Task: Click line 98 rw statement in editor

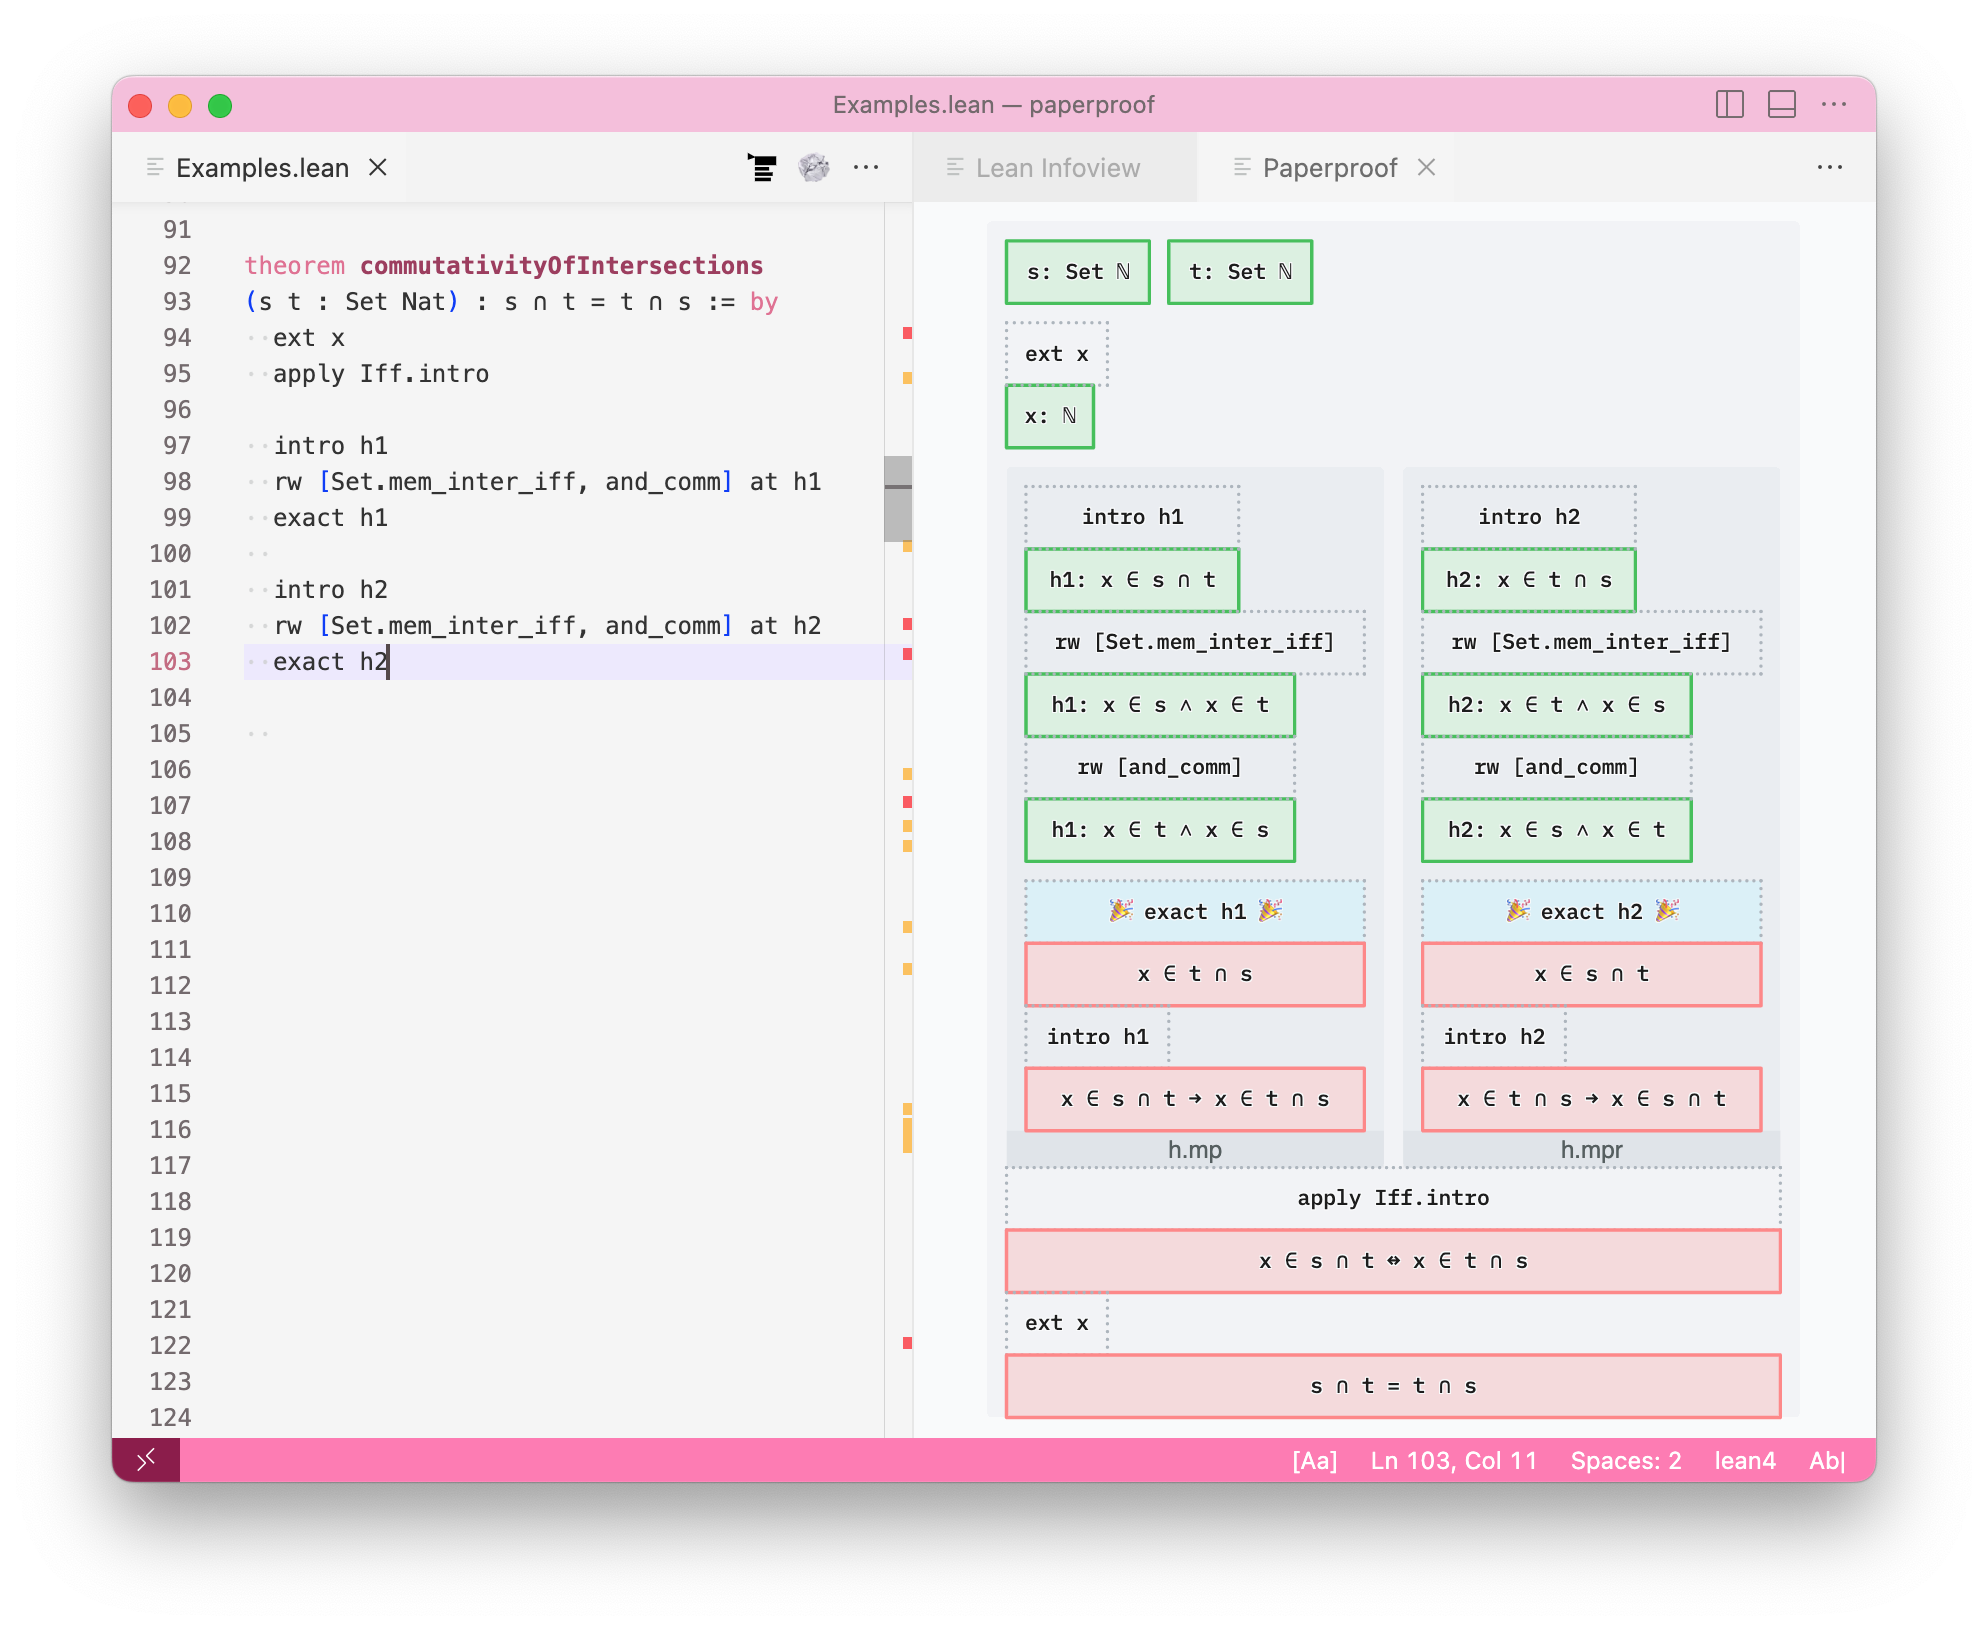Action: pos(547,482)
